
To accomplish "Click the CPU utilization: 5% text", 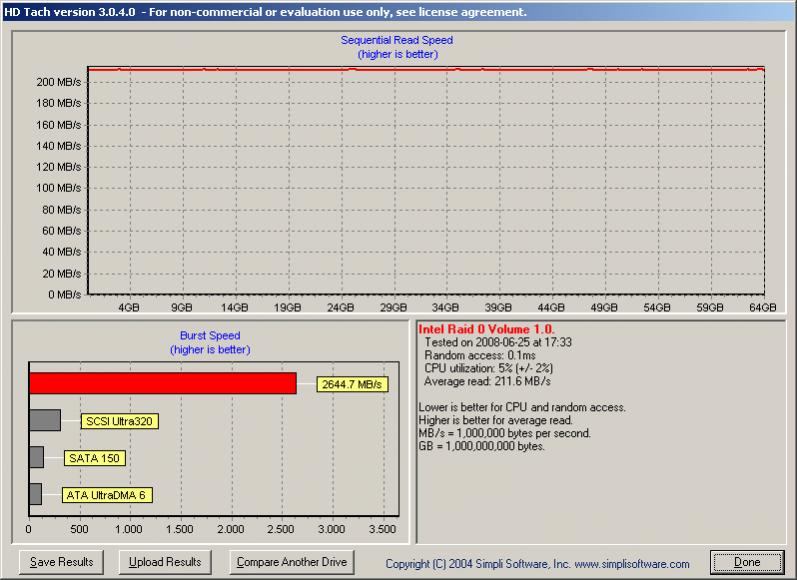I will [488, 368].
